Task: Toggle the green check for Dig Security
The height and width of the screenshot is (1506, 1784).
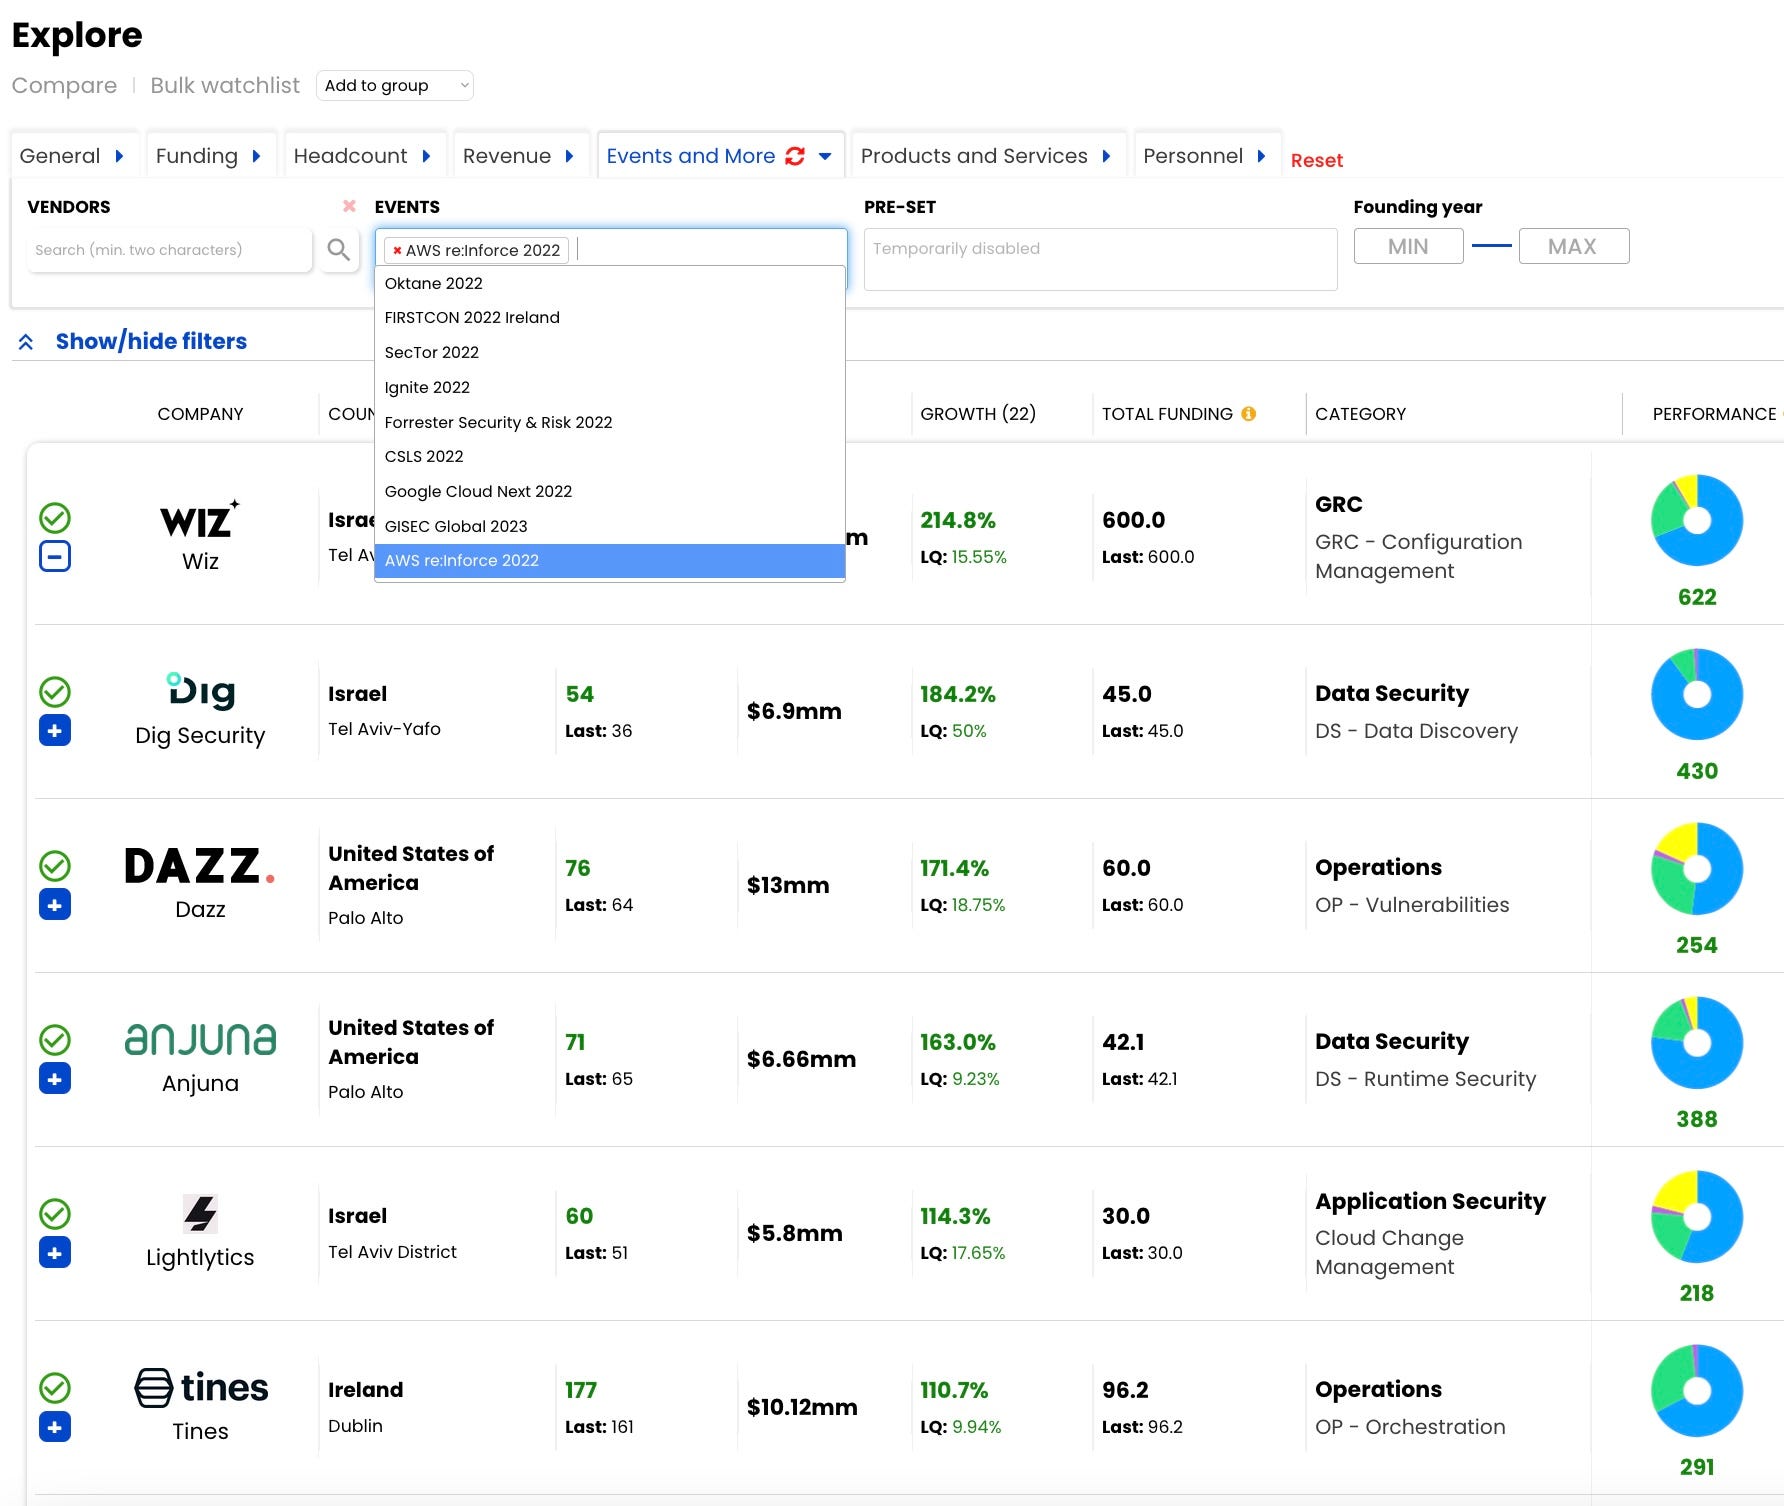Action: [55, 692]
